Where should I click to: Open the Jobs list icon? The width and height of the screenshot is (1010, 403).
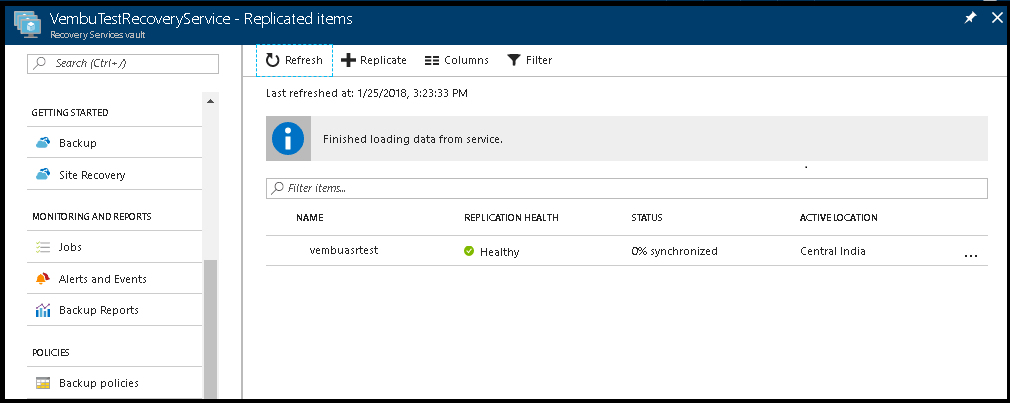[43, 247]
